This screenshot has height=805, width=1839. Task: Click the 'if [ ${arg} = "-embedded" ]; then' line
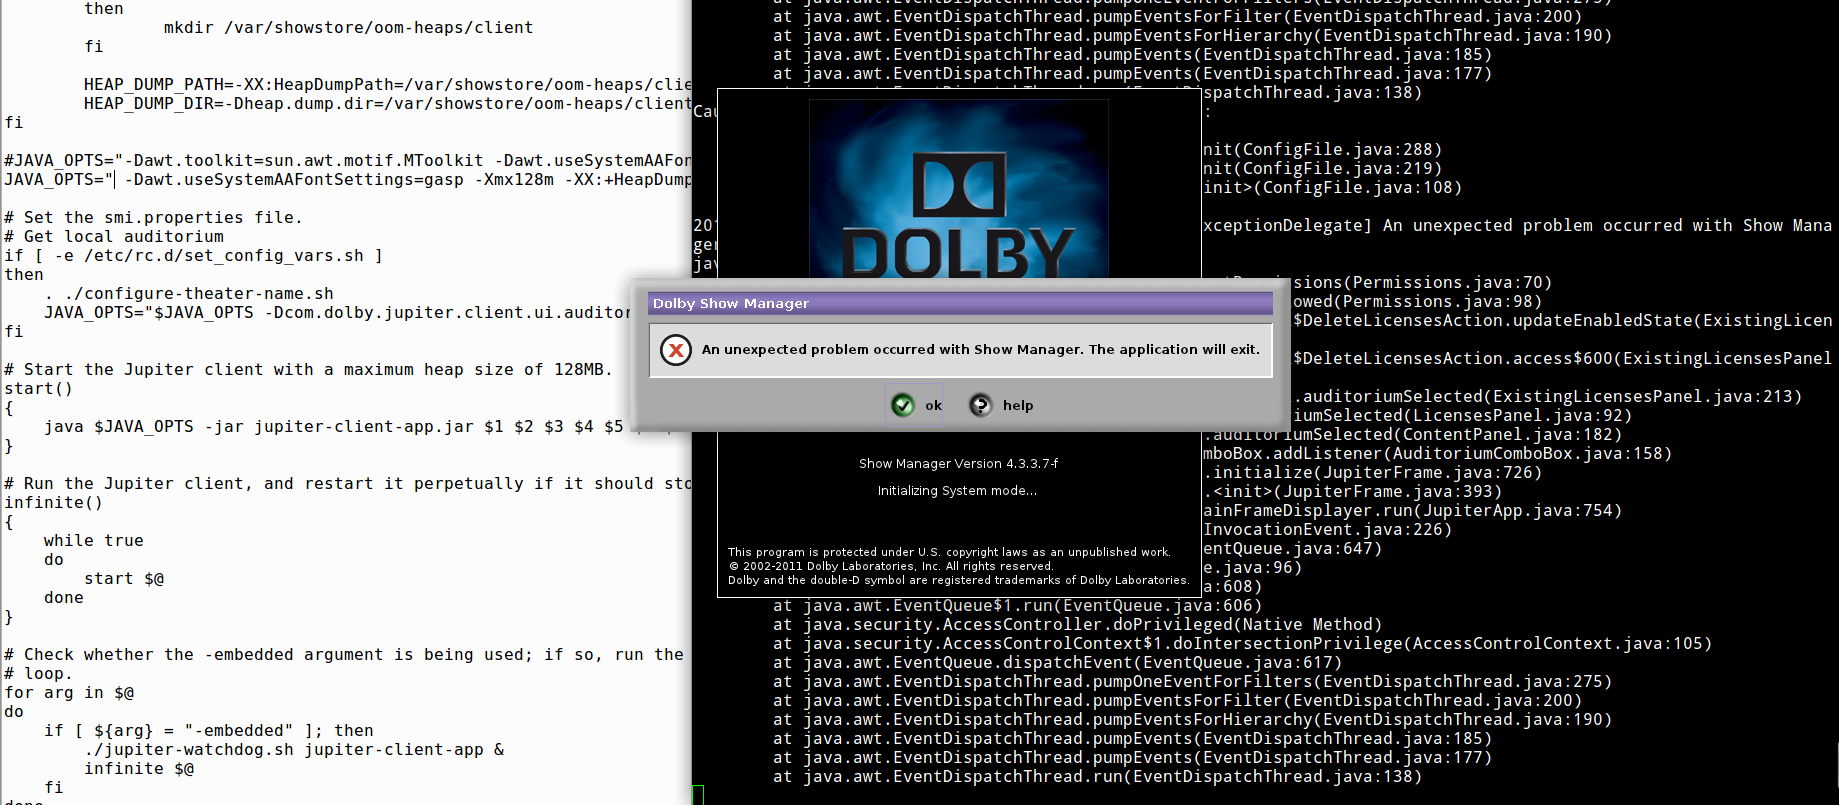(209, 731)
